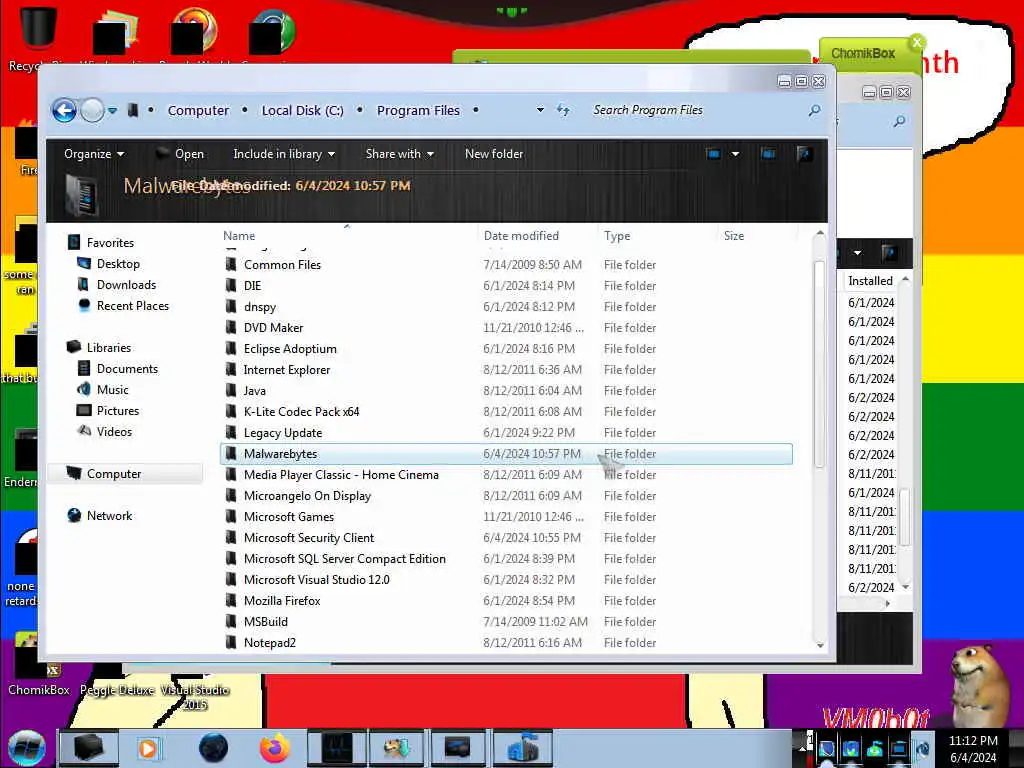Click the Eclipse Adoptium folder icon
Viewport: 1024px width, 768px height.
click(x=231, y=349)
